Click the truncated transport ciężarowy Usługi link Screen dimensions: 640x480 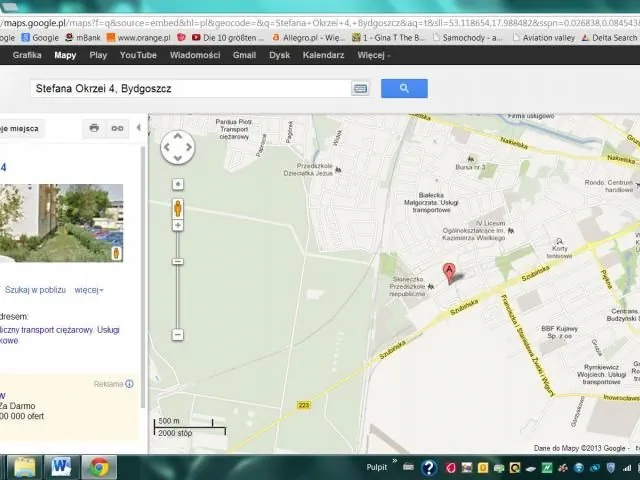pos(60,335)
